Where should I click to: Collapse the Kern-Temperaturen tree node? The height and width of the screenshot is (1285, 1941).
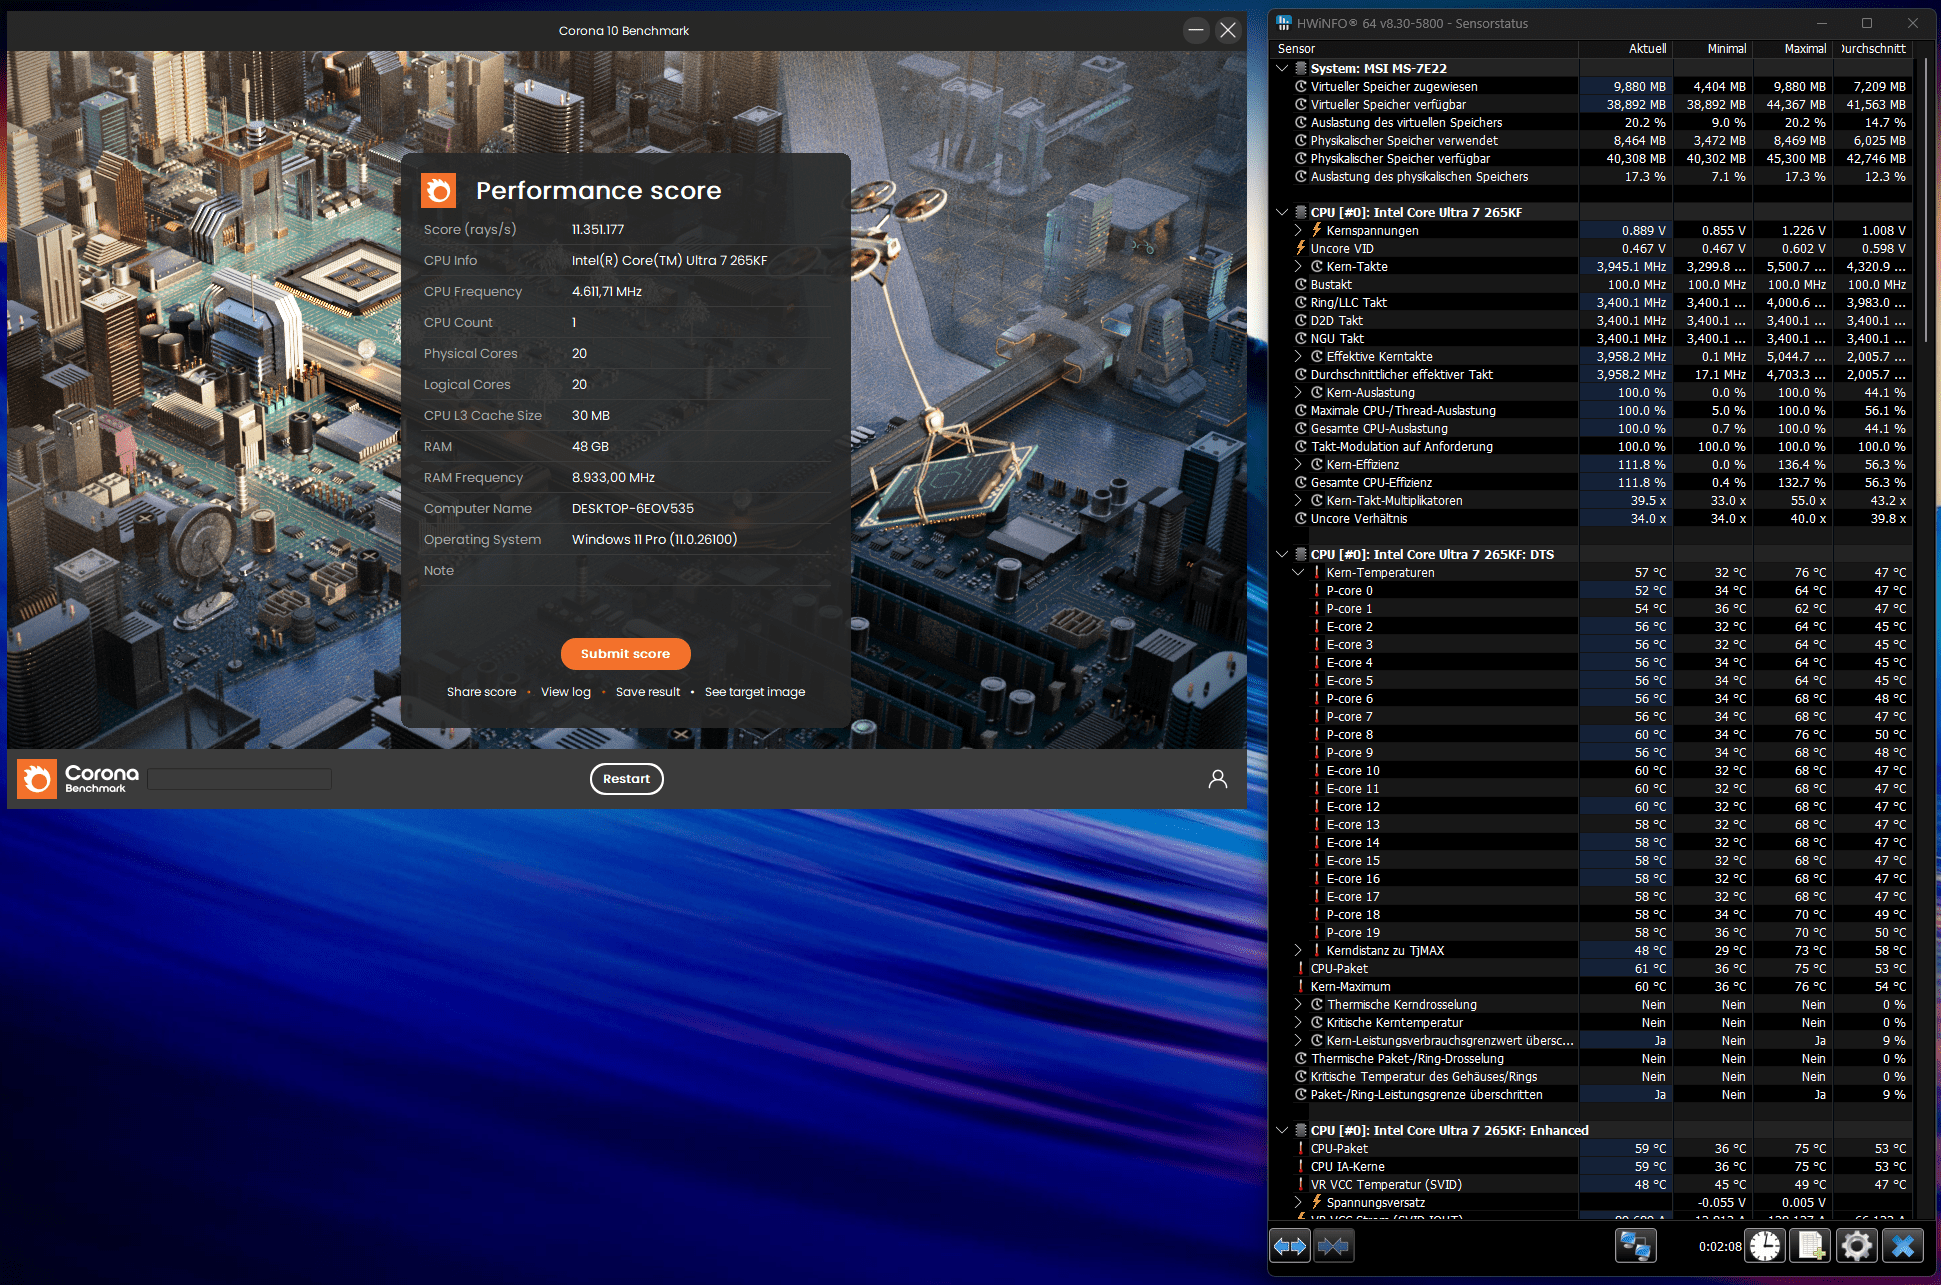1298,573
